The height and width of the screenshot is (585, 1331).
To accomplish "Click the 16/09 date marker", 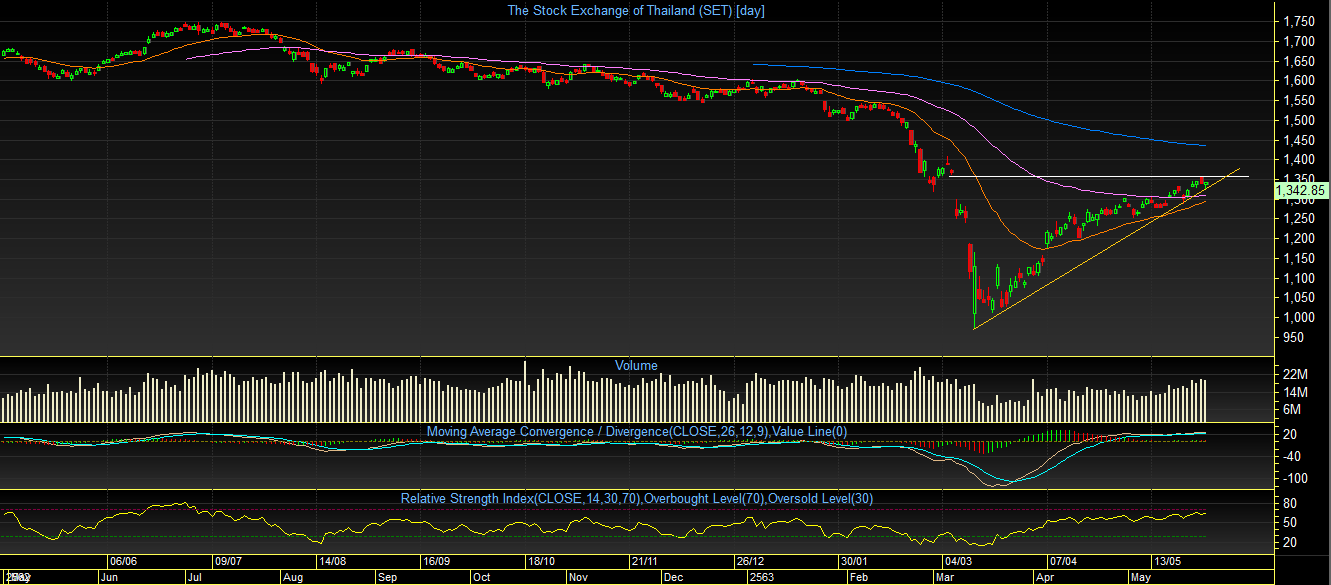I will coord(436,562).
